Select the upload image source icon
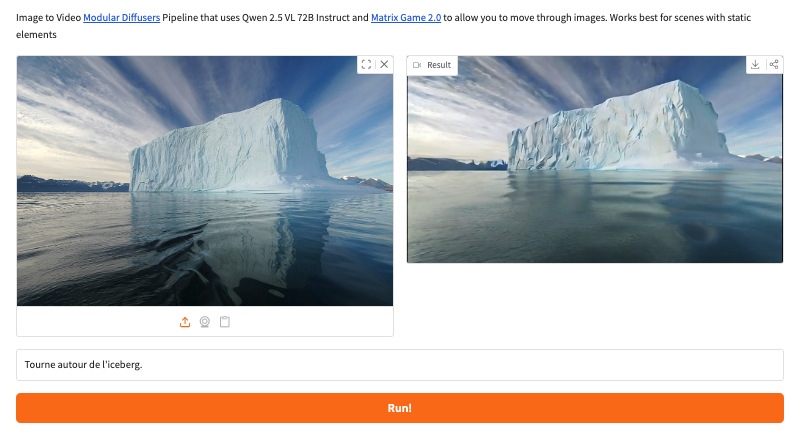Viewport: 805px width, 441px height. point(185,322)
